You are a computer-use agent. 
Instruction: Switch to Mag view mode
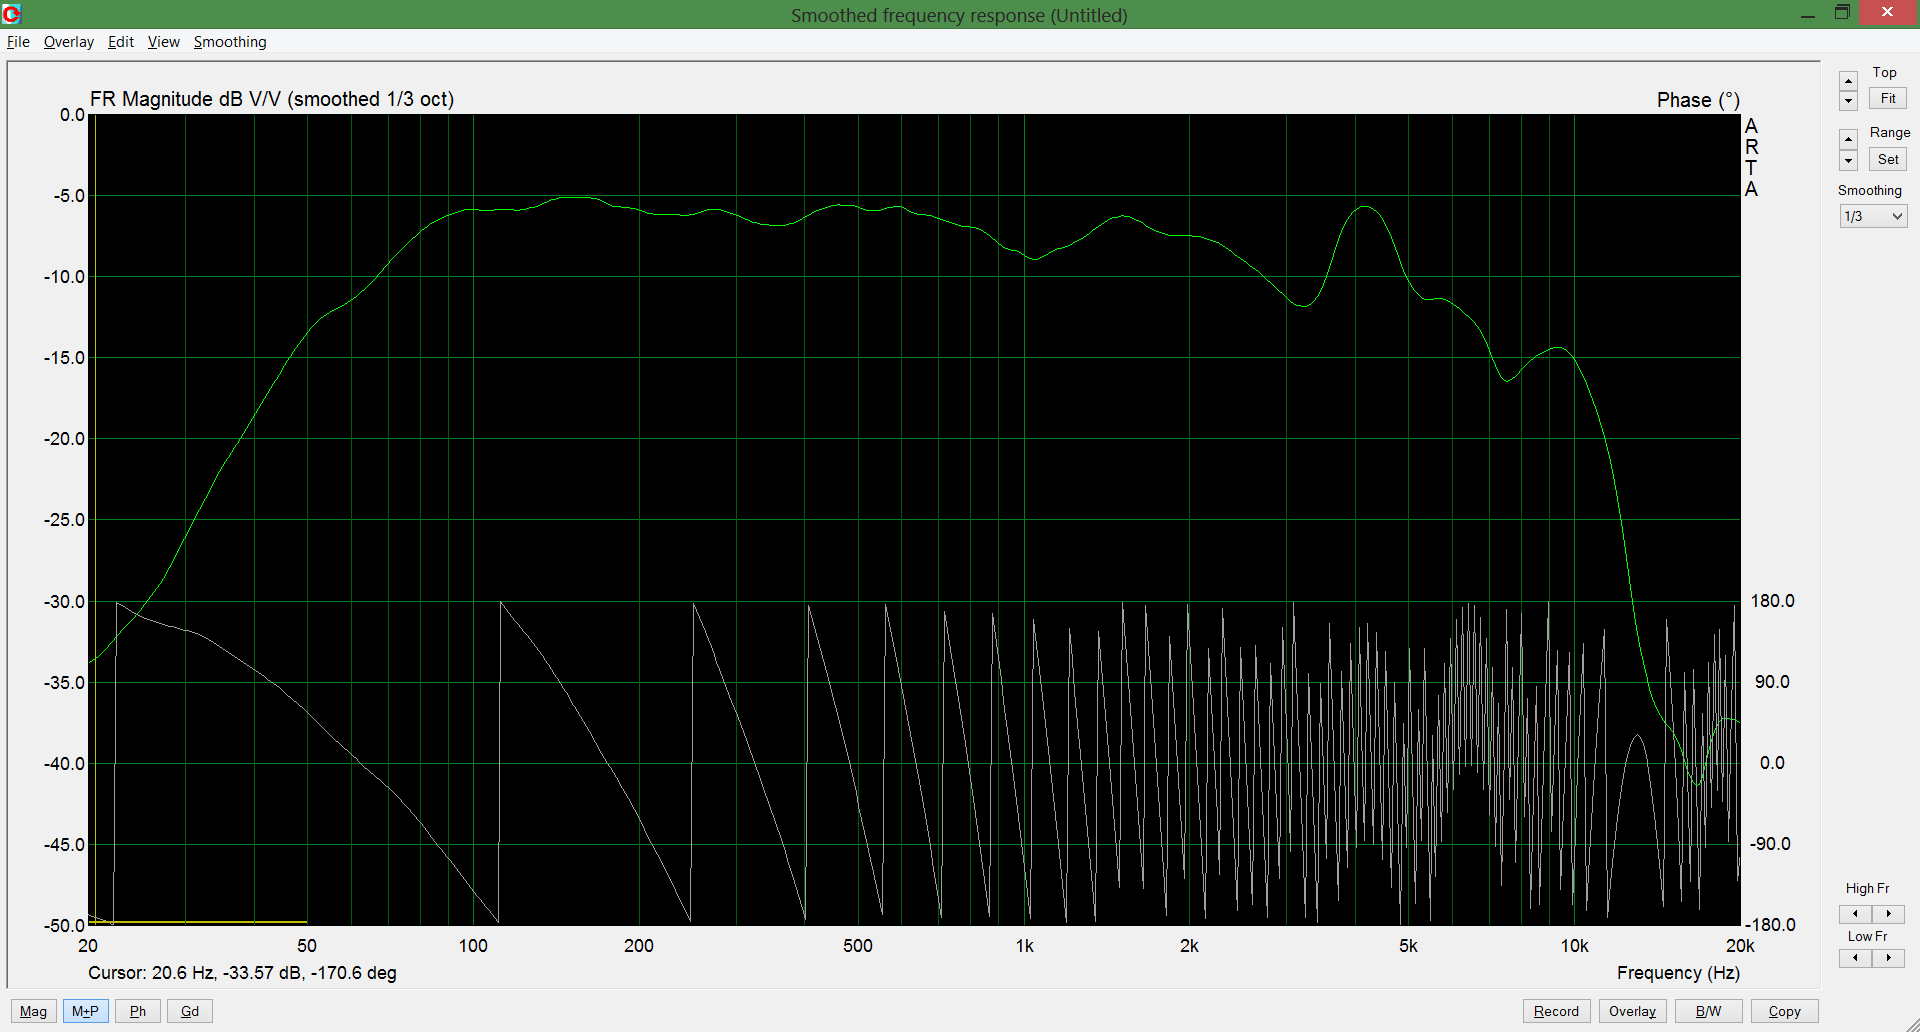click(33, 1011)
